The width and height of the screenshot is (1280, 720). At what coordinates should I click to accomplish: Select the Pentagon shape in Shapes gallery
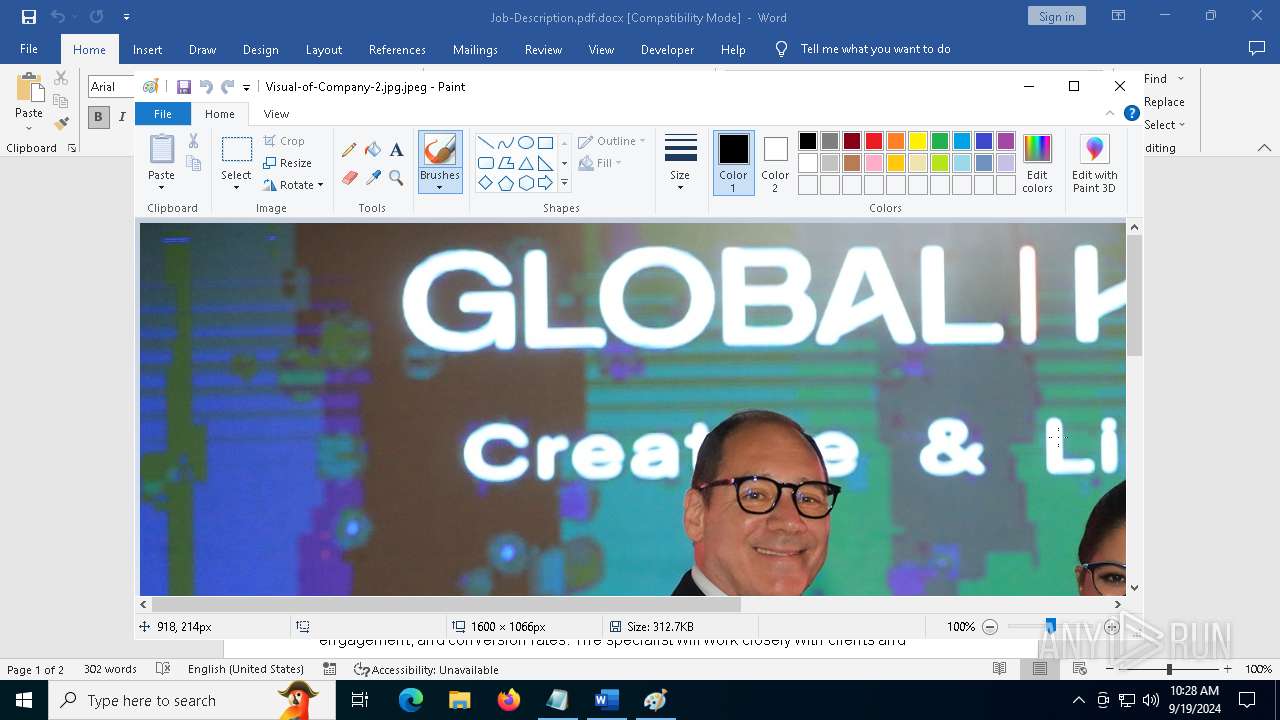505,183
